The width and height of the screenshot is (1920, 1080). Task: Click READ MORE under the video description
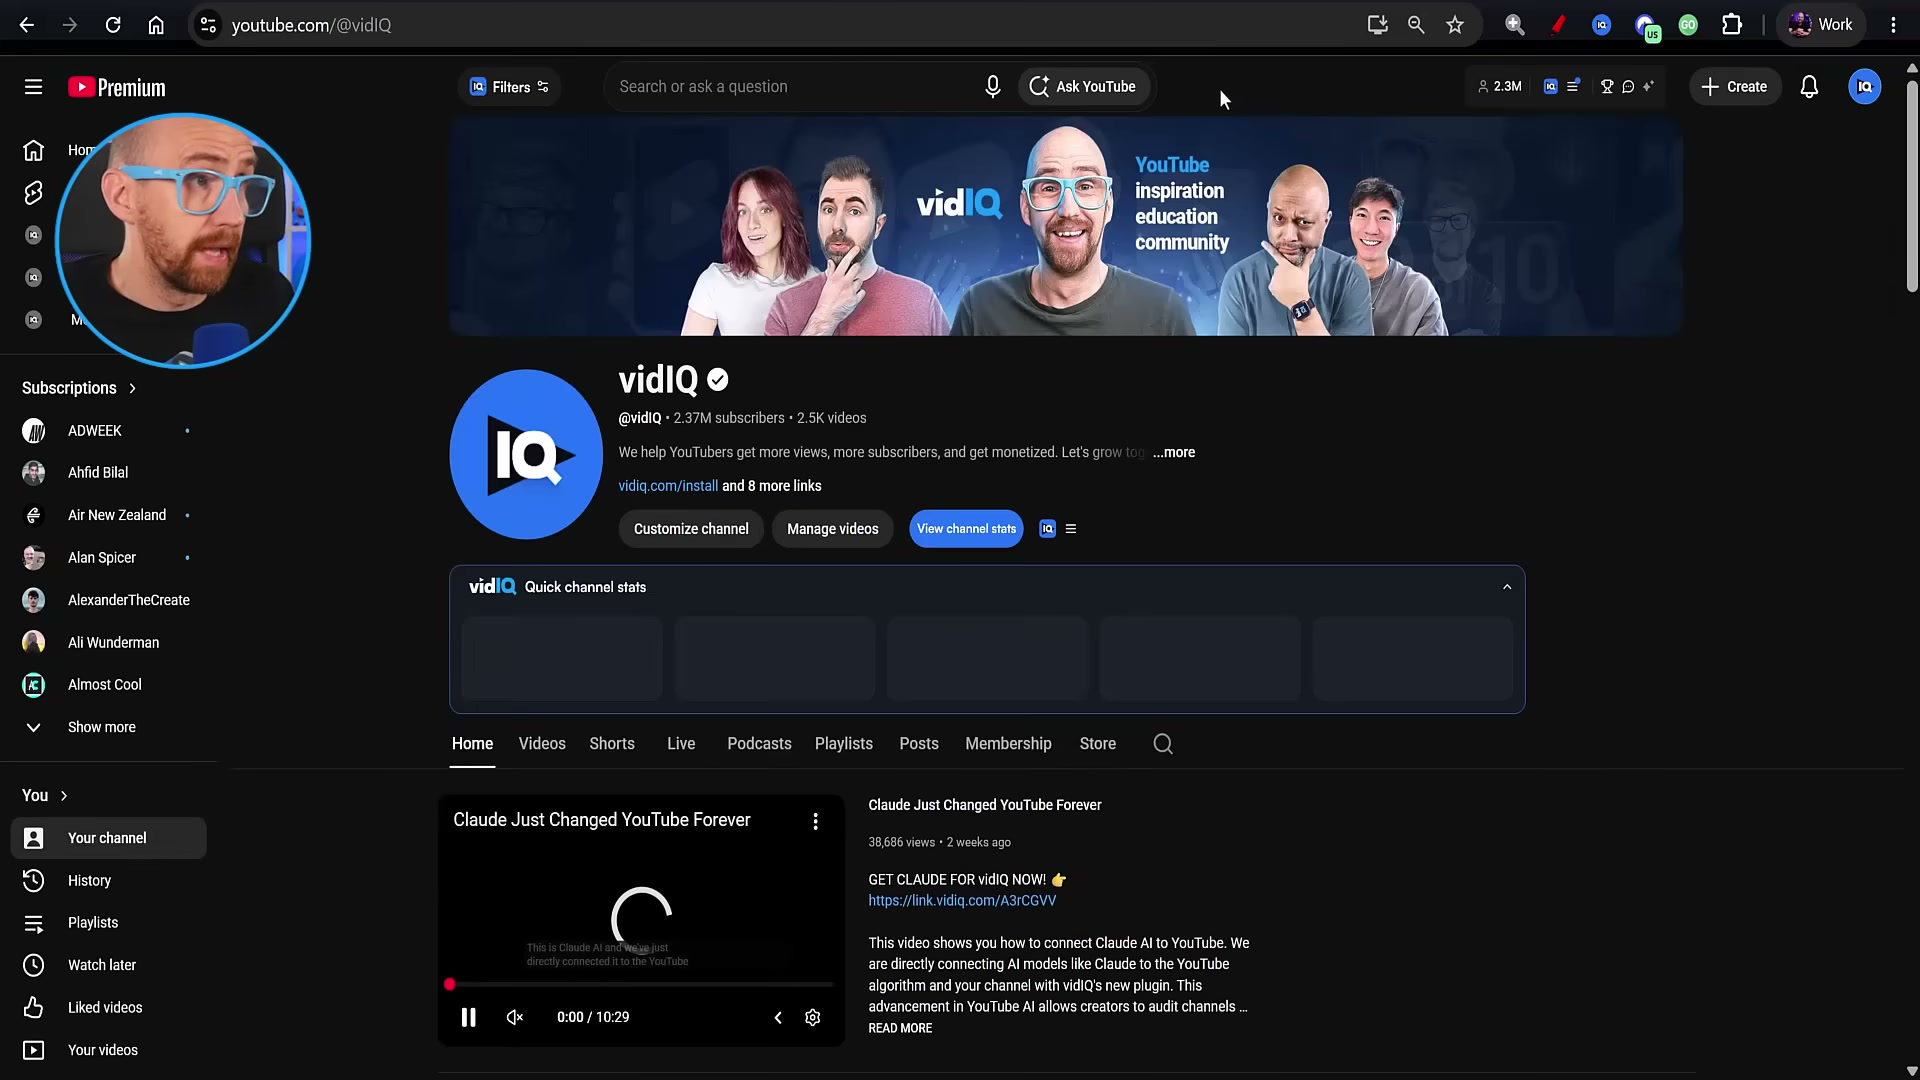point(900,1029)
